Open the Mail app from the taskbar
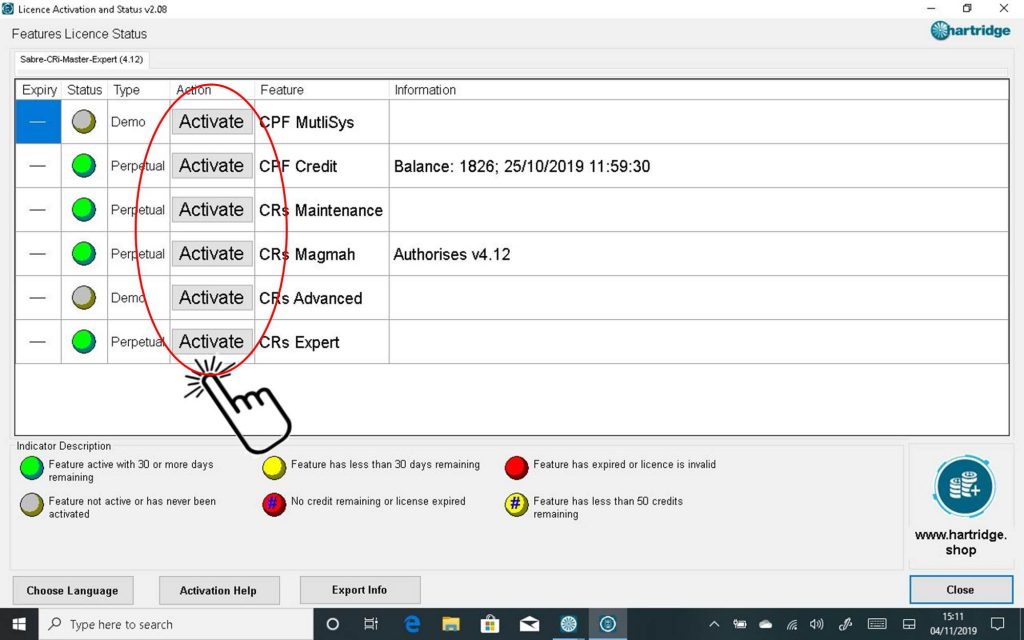Image resolution: width=1024 pixels, height=640 pixels. 529,624
